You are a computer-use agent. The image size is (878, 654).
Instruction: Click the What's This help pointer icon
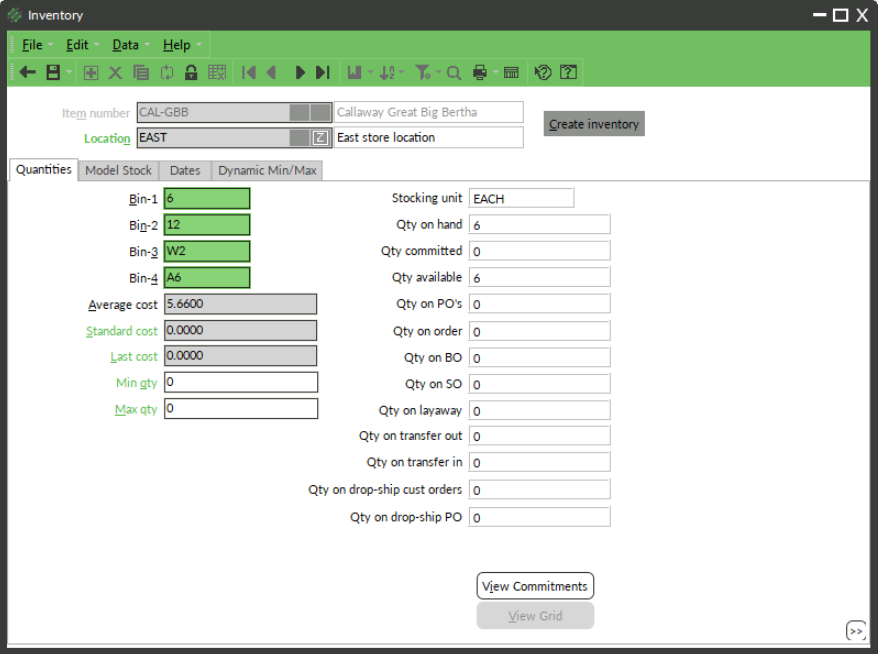(x=543, y=72)
